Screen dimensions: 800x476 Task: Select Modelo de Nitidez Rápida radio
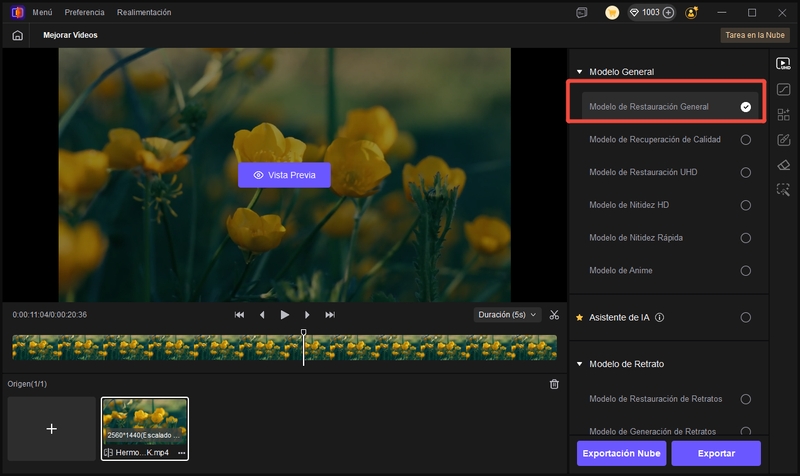pos(745,238)
